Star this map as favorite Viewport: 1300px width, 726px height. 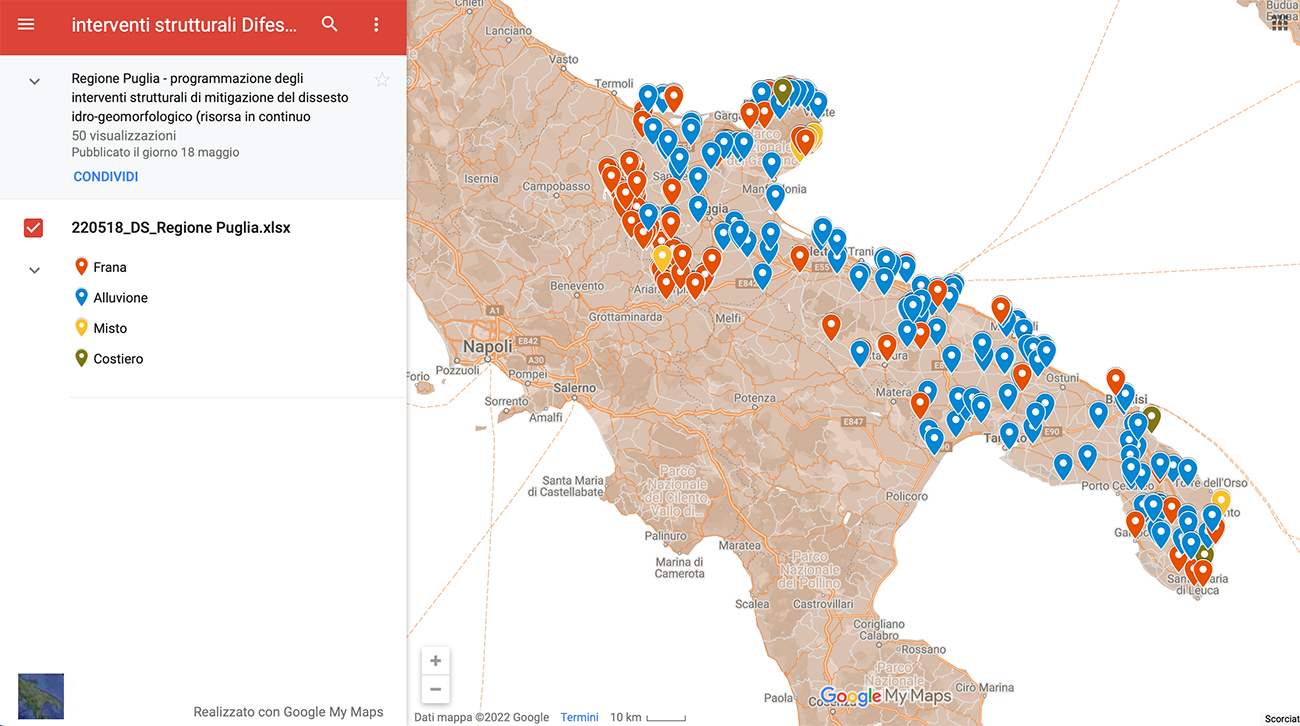pyautogui.click(x=382, y=80)
